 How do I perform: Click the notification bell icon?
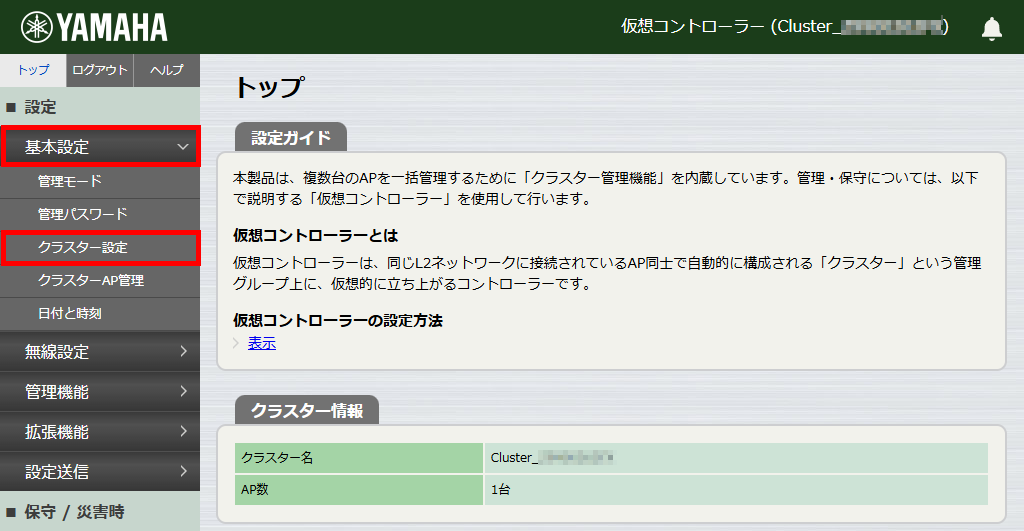tap(991, 28)
